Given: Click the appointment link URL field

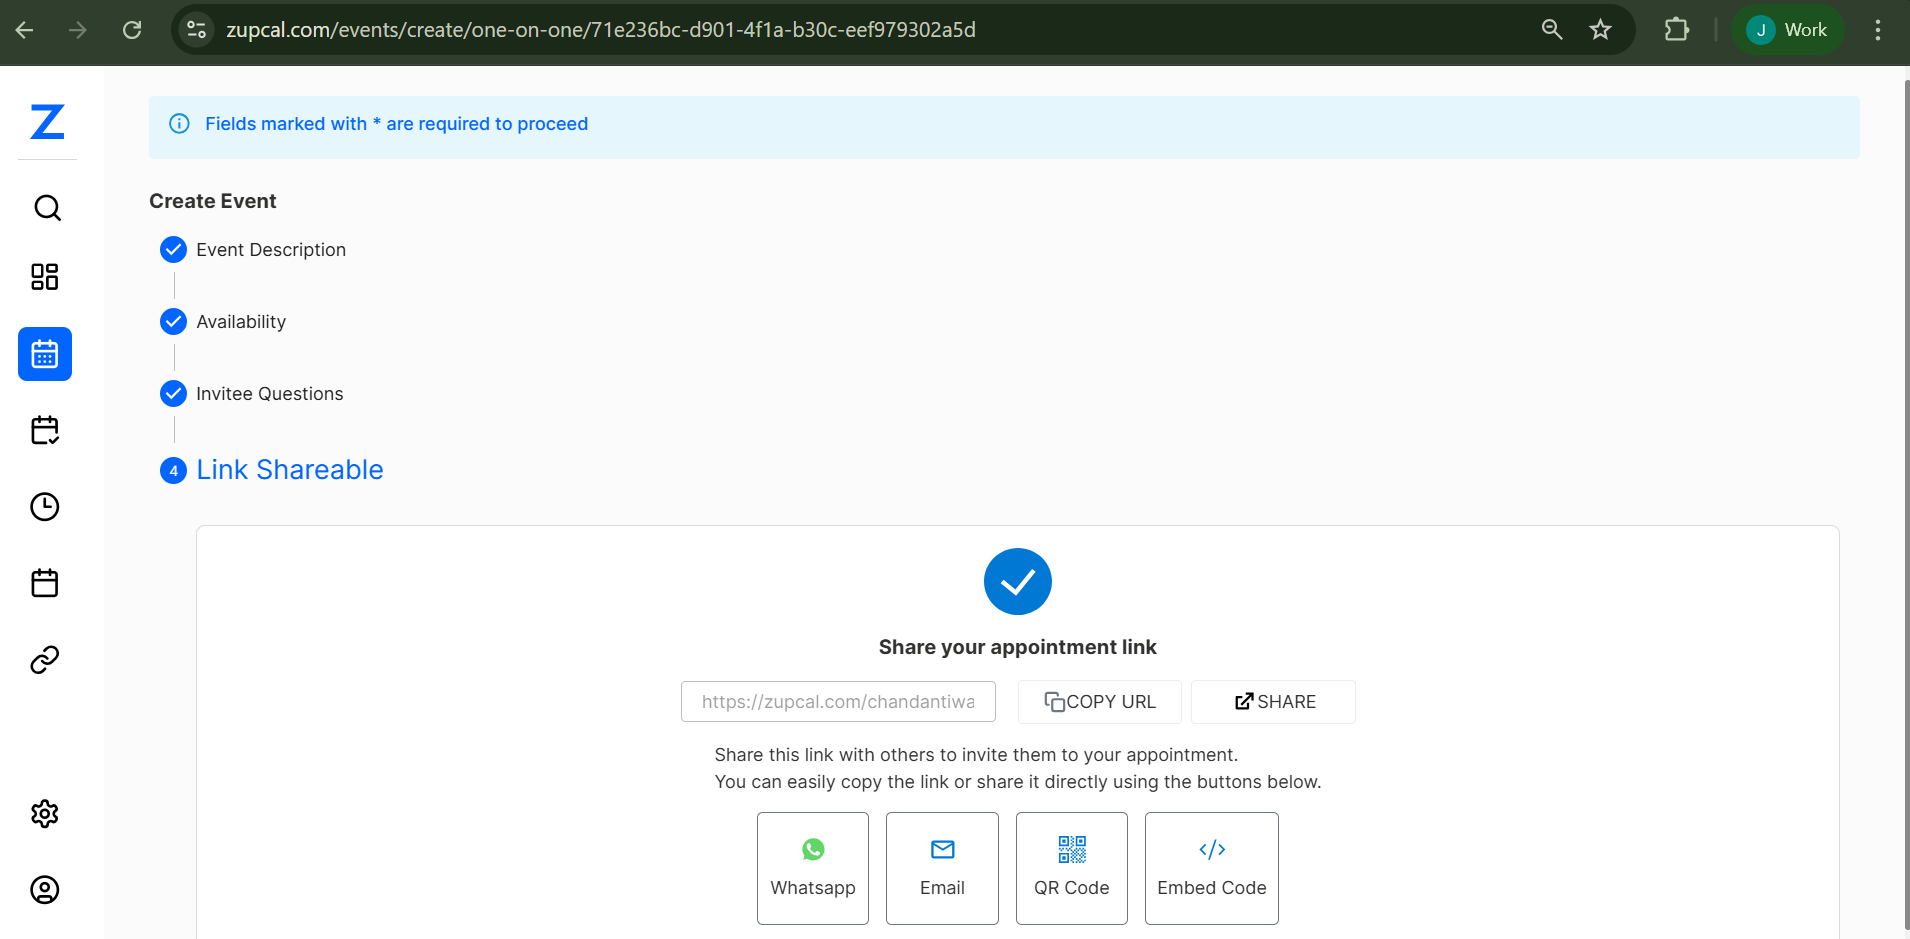Looking at the screenshot, I should [838, 702].
